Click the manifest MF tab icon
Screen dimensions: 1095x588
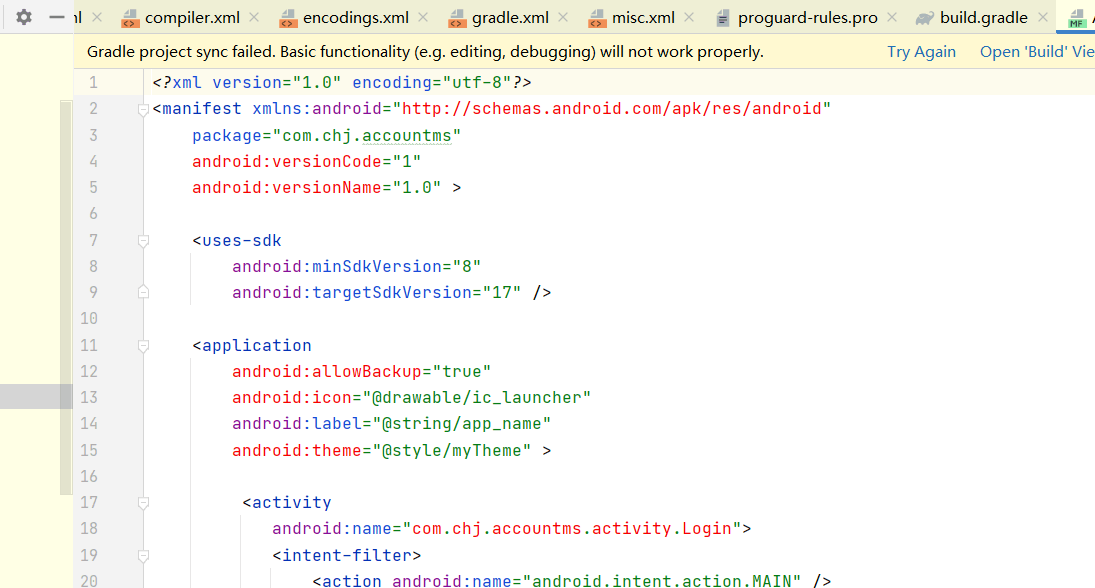point(1076,18)
